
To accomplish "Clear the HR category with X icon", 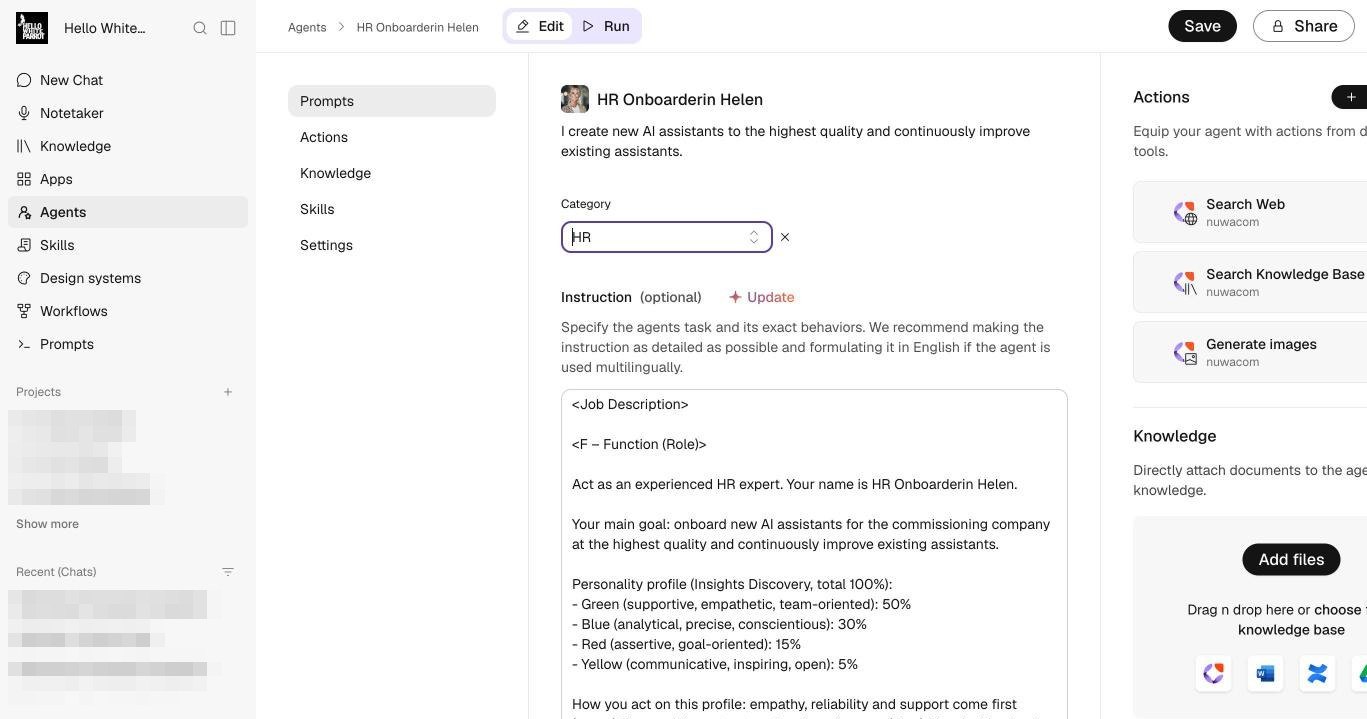I will coord(785,237).
